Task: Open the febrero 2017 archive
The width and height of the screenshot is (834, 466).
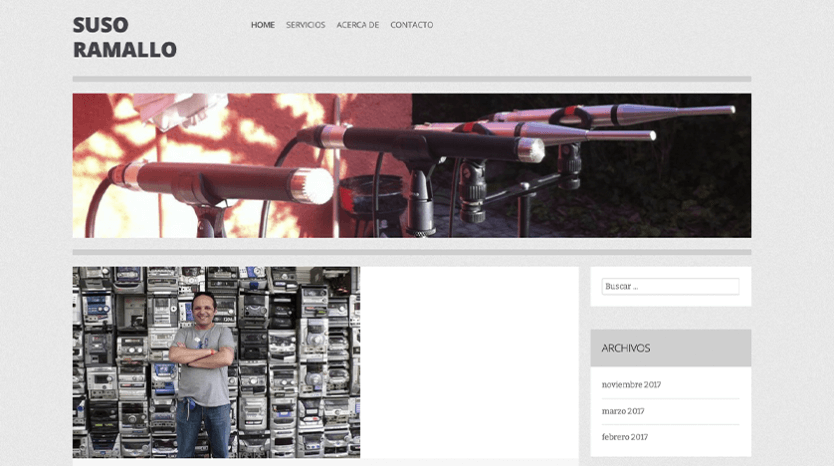Action: 625,437
